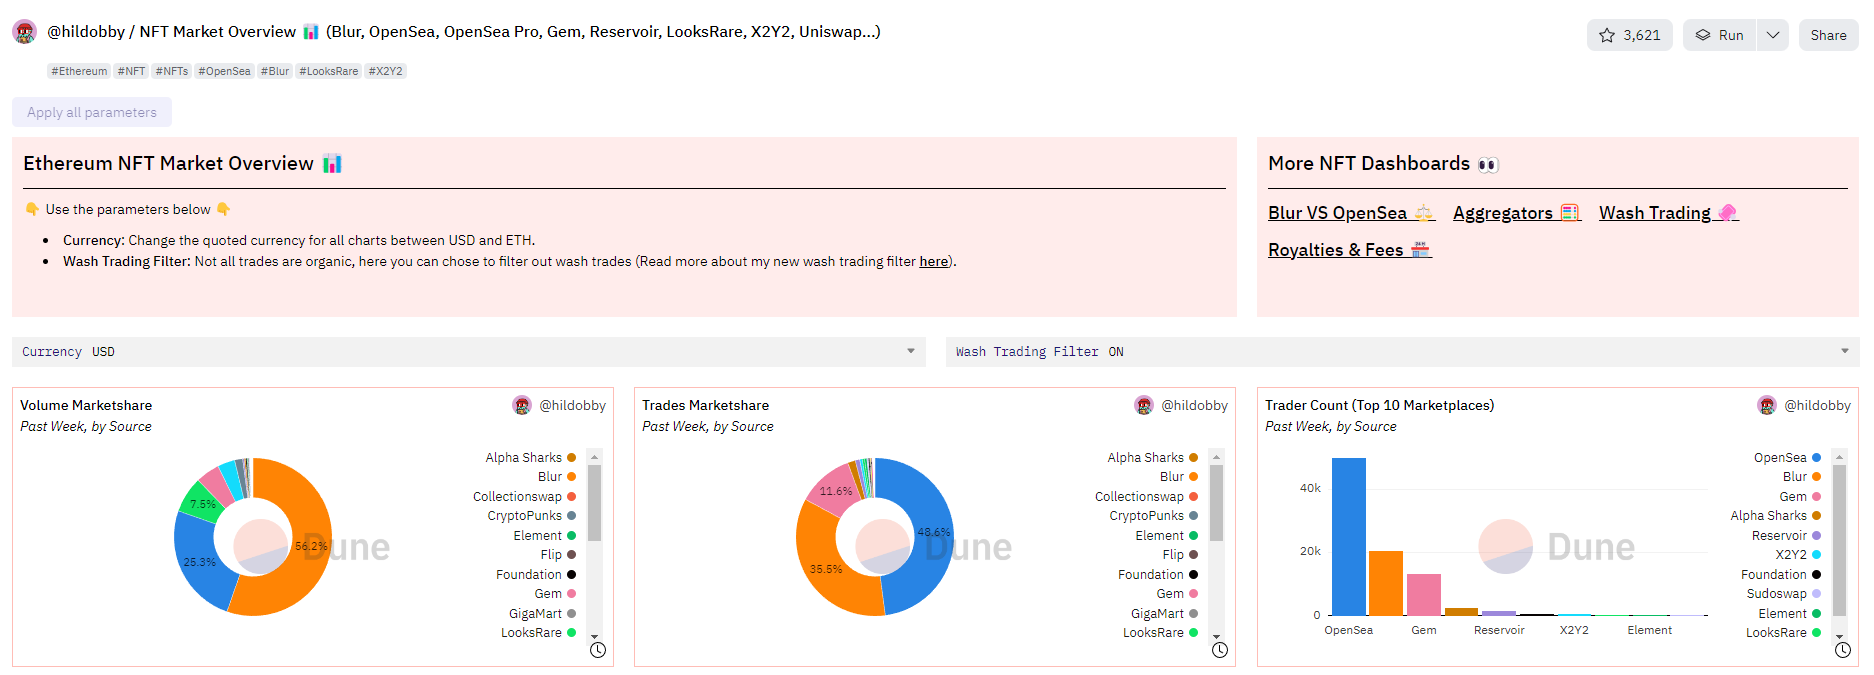Click avatar icon on Volume Marketshare card
Viewport: 1874px width, 675px height.
pos(522,405)
